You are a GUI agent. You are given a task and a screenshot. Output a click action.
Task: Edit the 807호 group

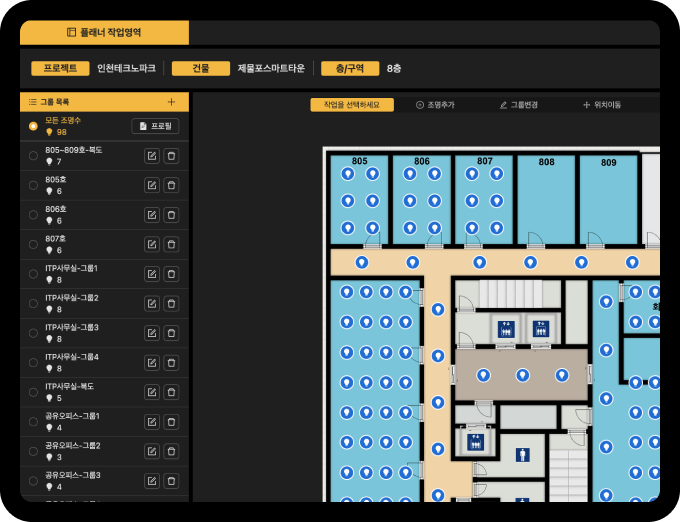pos(152,244)
